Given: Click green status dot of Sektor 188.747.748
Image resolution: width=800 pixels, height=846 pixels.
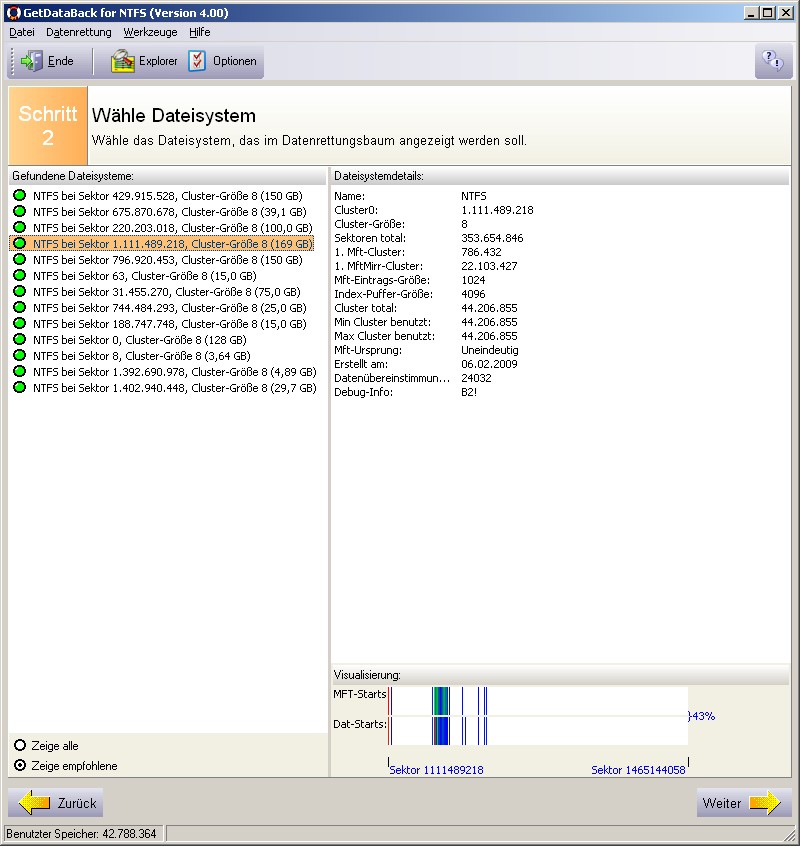Looking at the screenshot, I should pos(19,323).
